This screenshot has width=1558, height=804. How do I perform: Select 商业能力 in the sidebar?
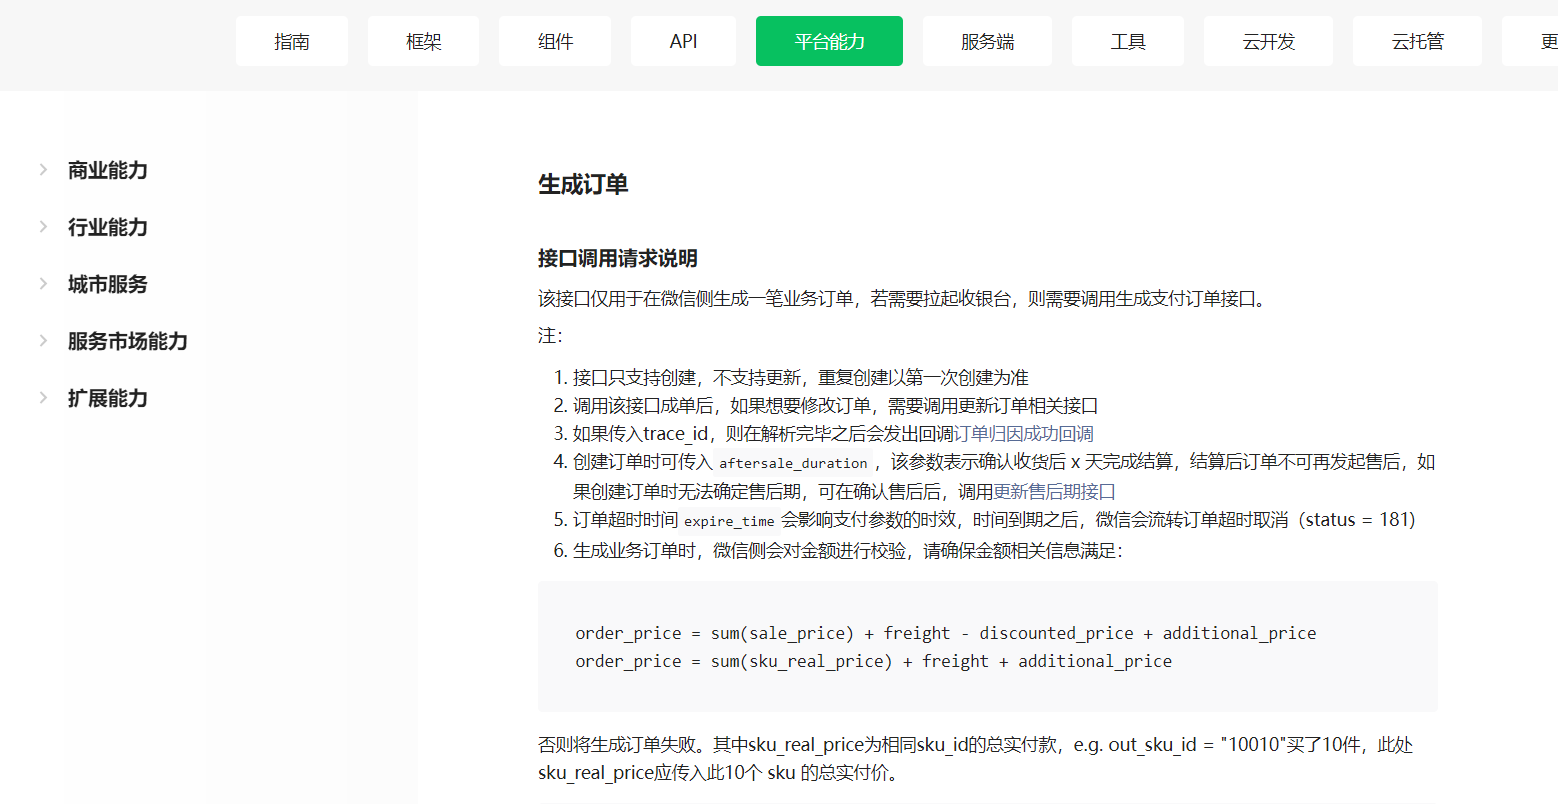tap(108, 170)
